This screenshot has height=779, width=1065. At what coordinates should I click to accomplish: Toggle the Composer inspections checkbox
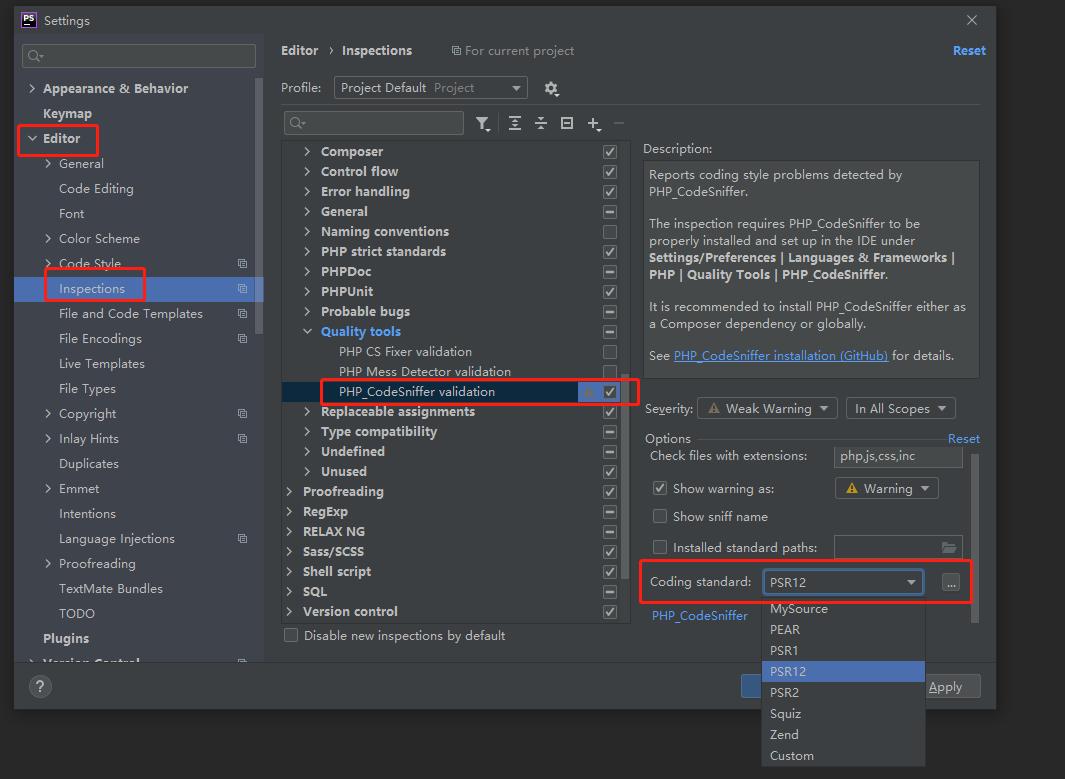coord(610,152)
